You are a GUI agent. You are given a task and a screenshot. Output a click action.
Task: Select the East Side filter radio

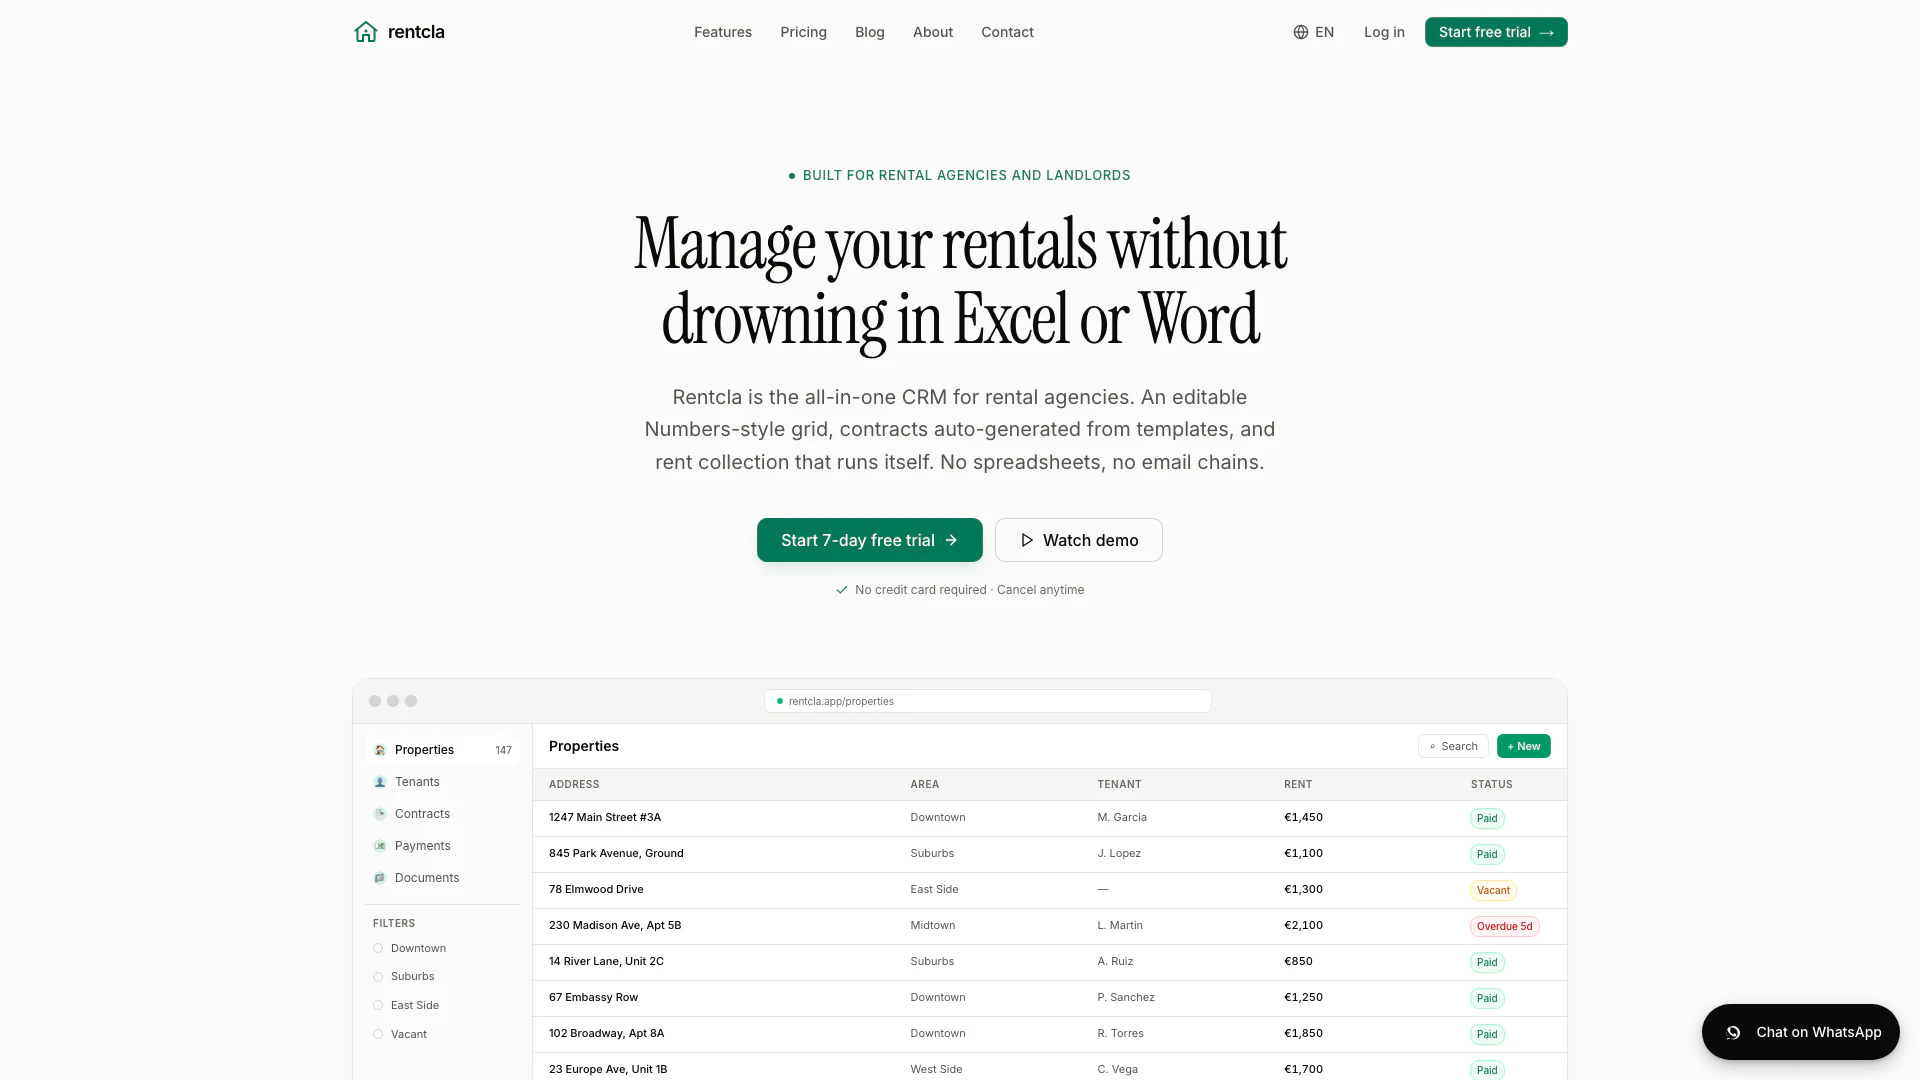[x=378, y=1005]
